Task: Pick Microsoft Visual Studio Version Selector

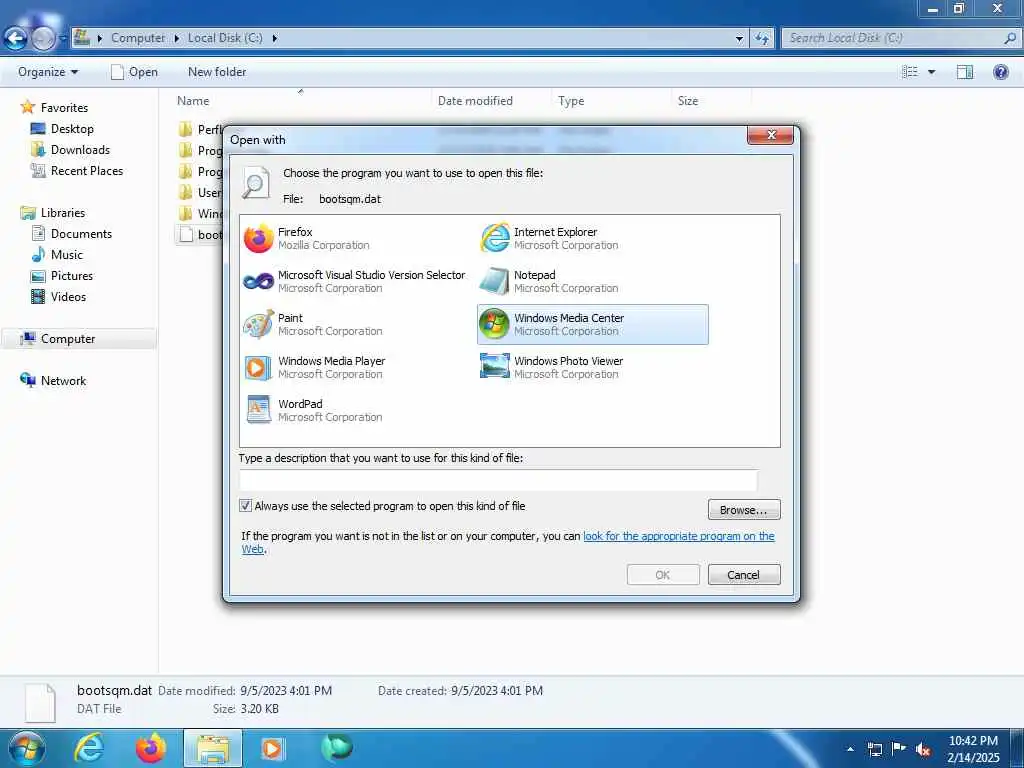Action: (x=355, y=281)
